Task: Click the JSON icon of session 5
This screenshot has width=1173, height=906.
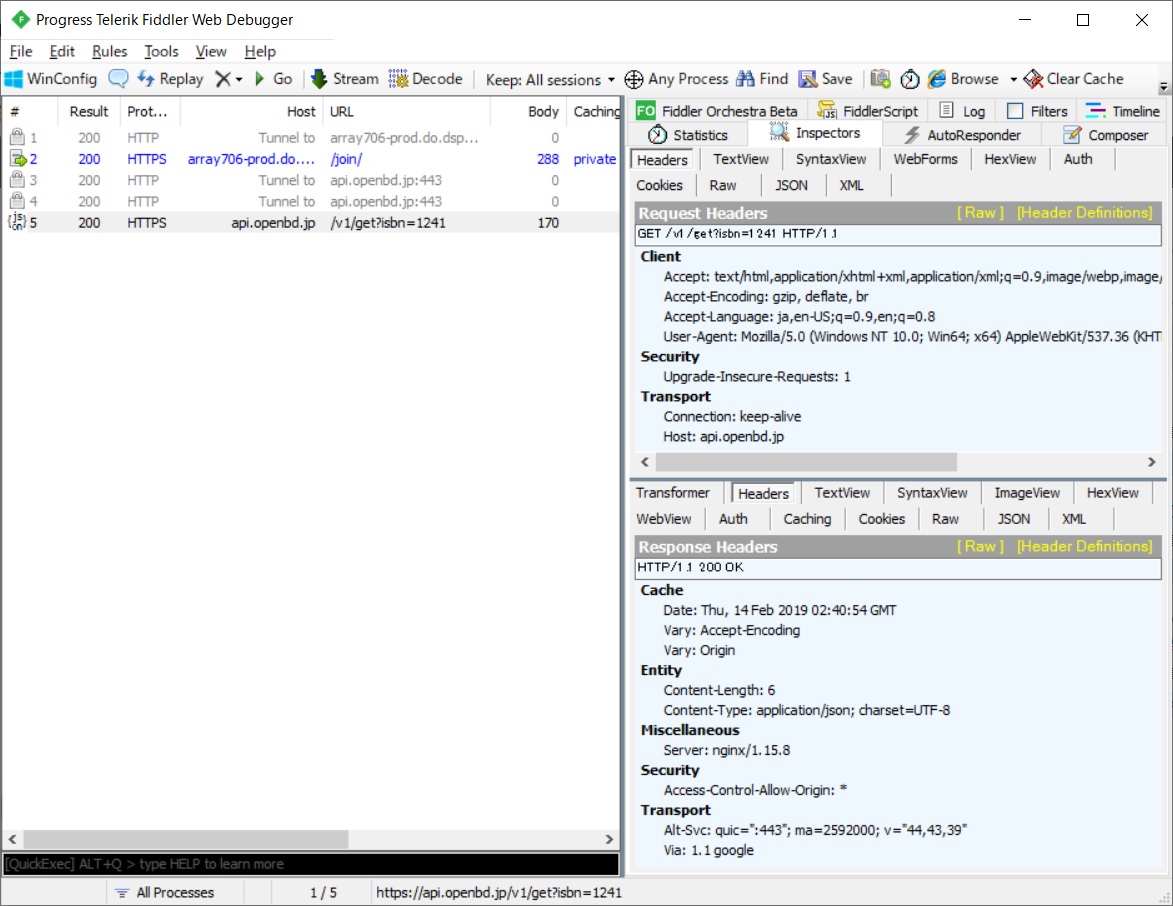Action: 17,222
